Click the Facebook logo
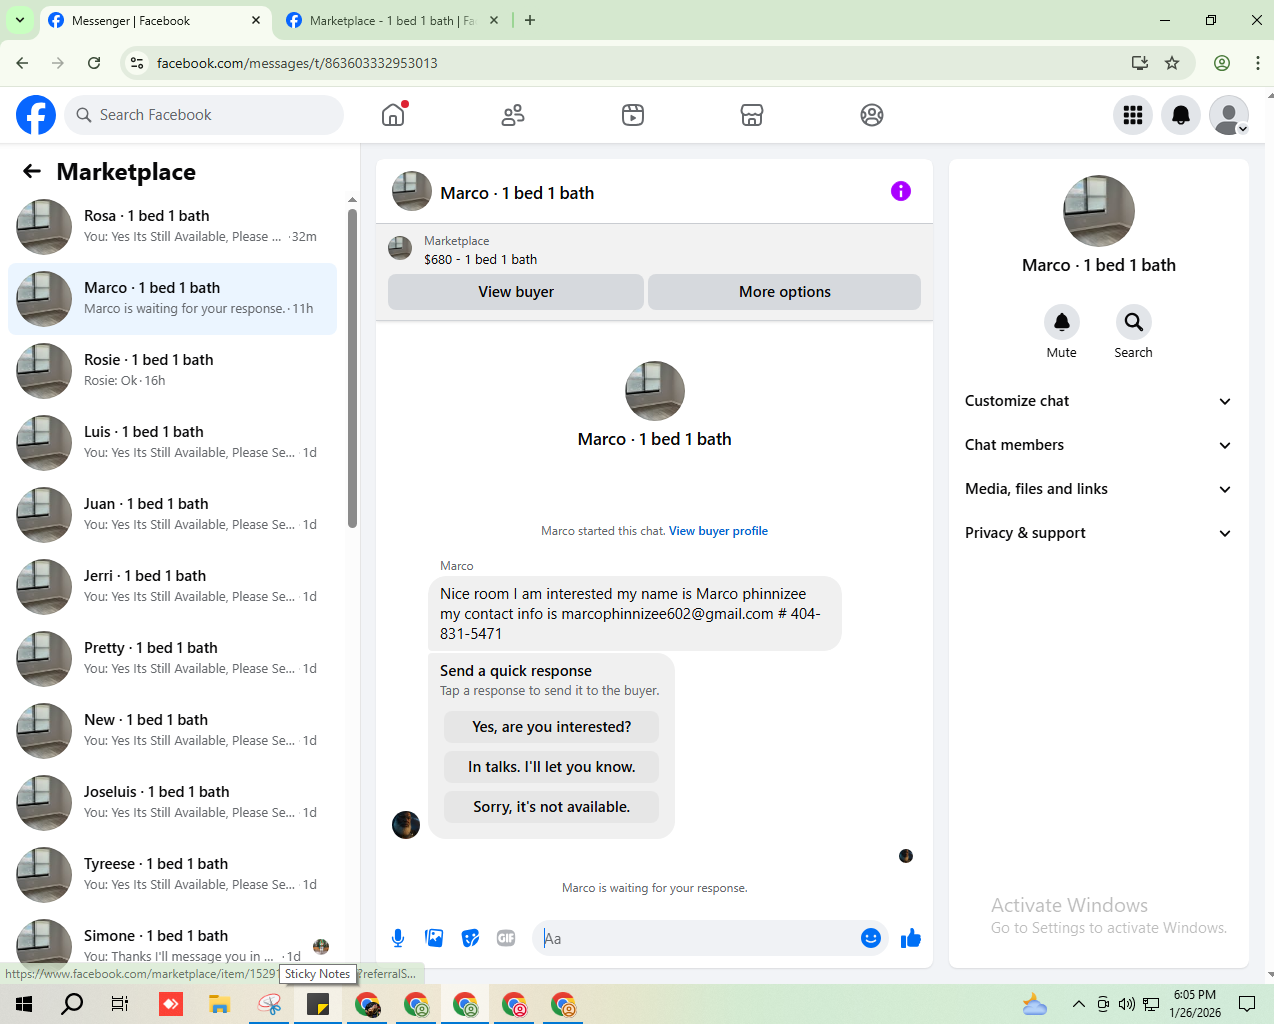Image resolution: width=1274 pixels, height=1024 pixels. coord(36,115)
